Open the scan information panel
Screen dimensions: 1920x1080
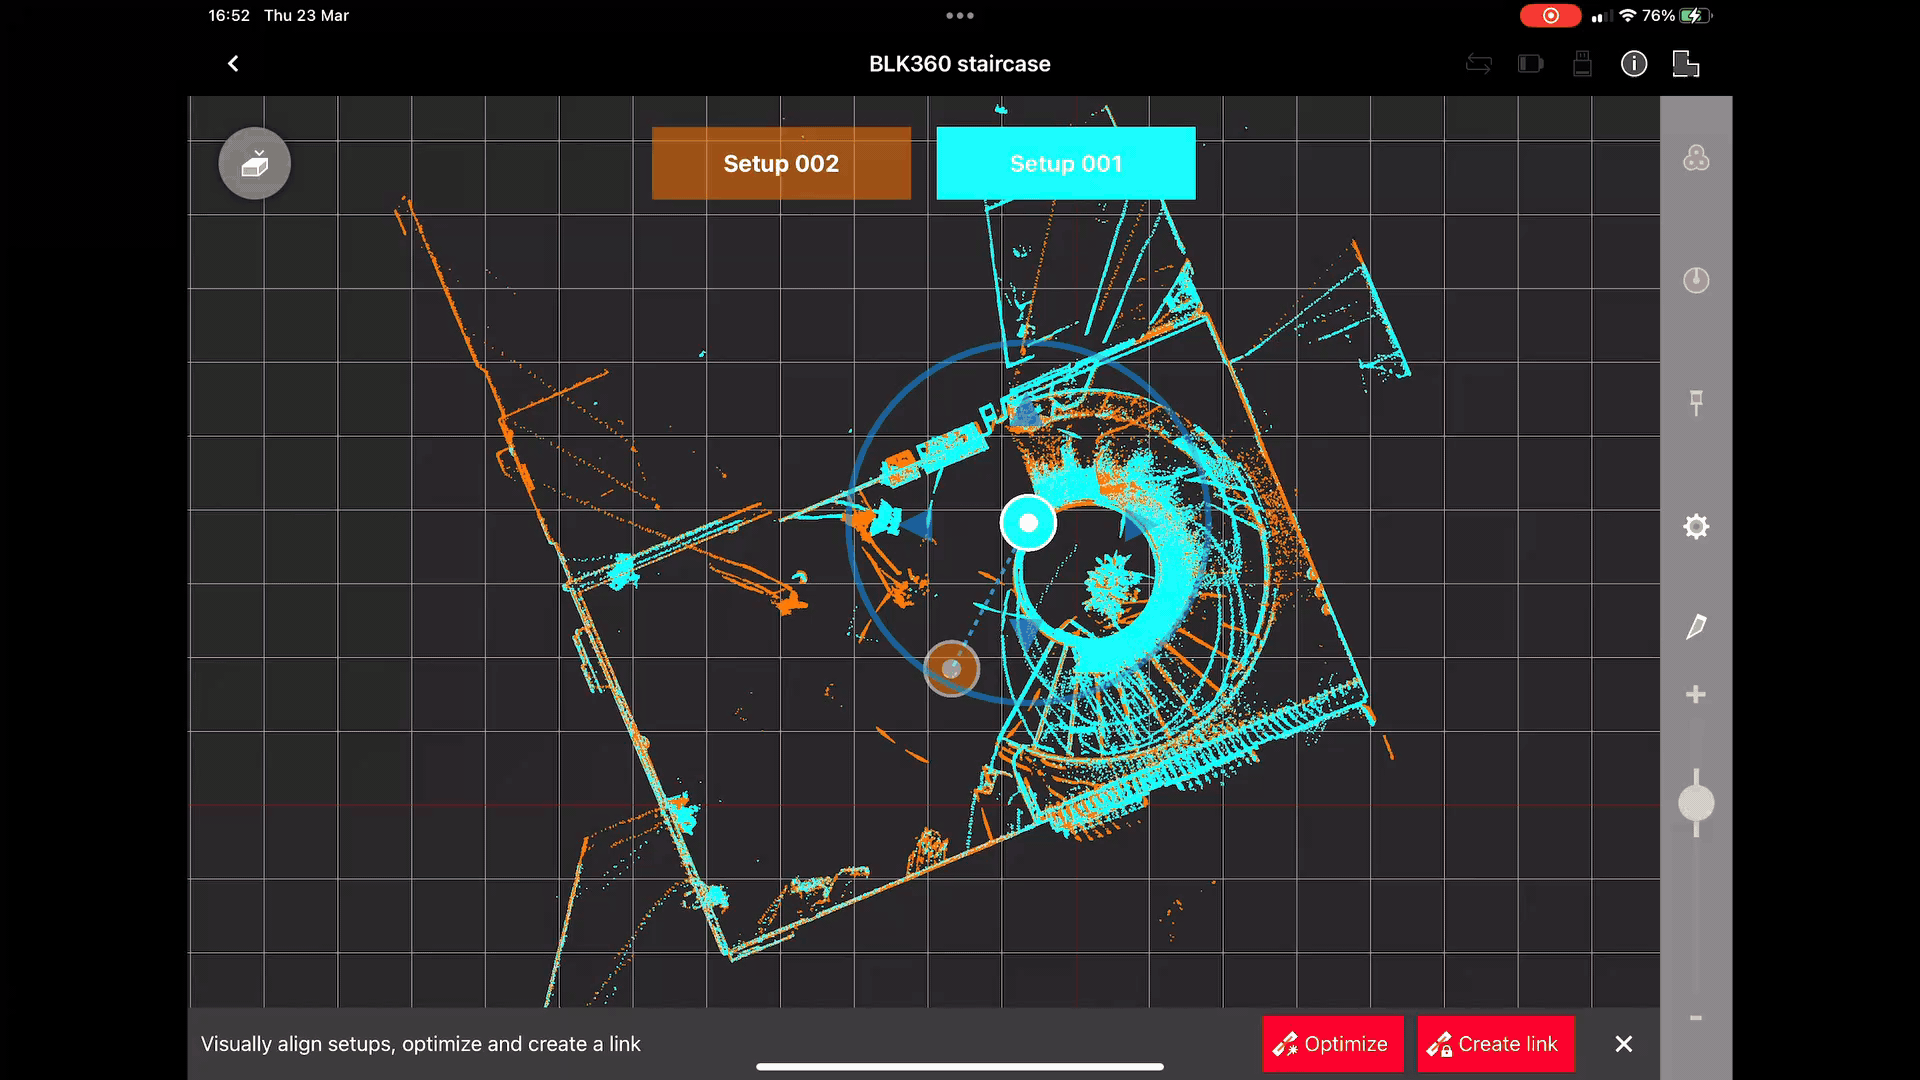coord(1636,63)
